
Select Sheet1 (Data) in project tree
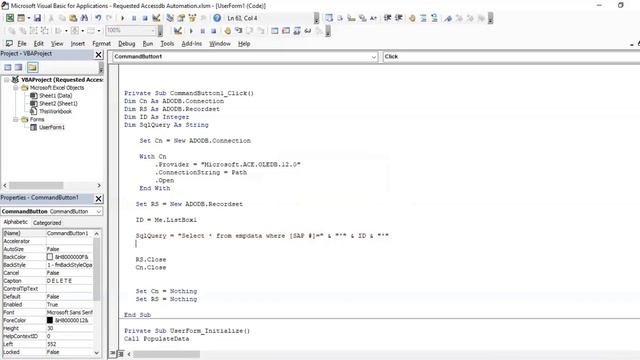tap(55, 96)
